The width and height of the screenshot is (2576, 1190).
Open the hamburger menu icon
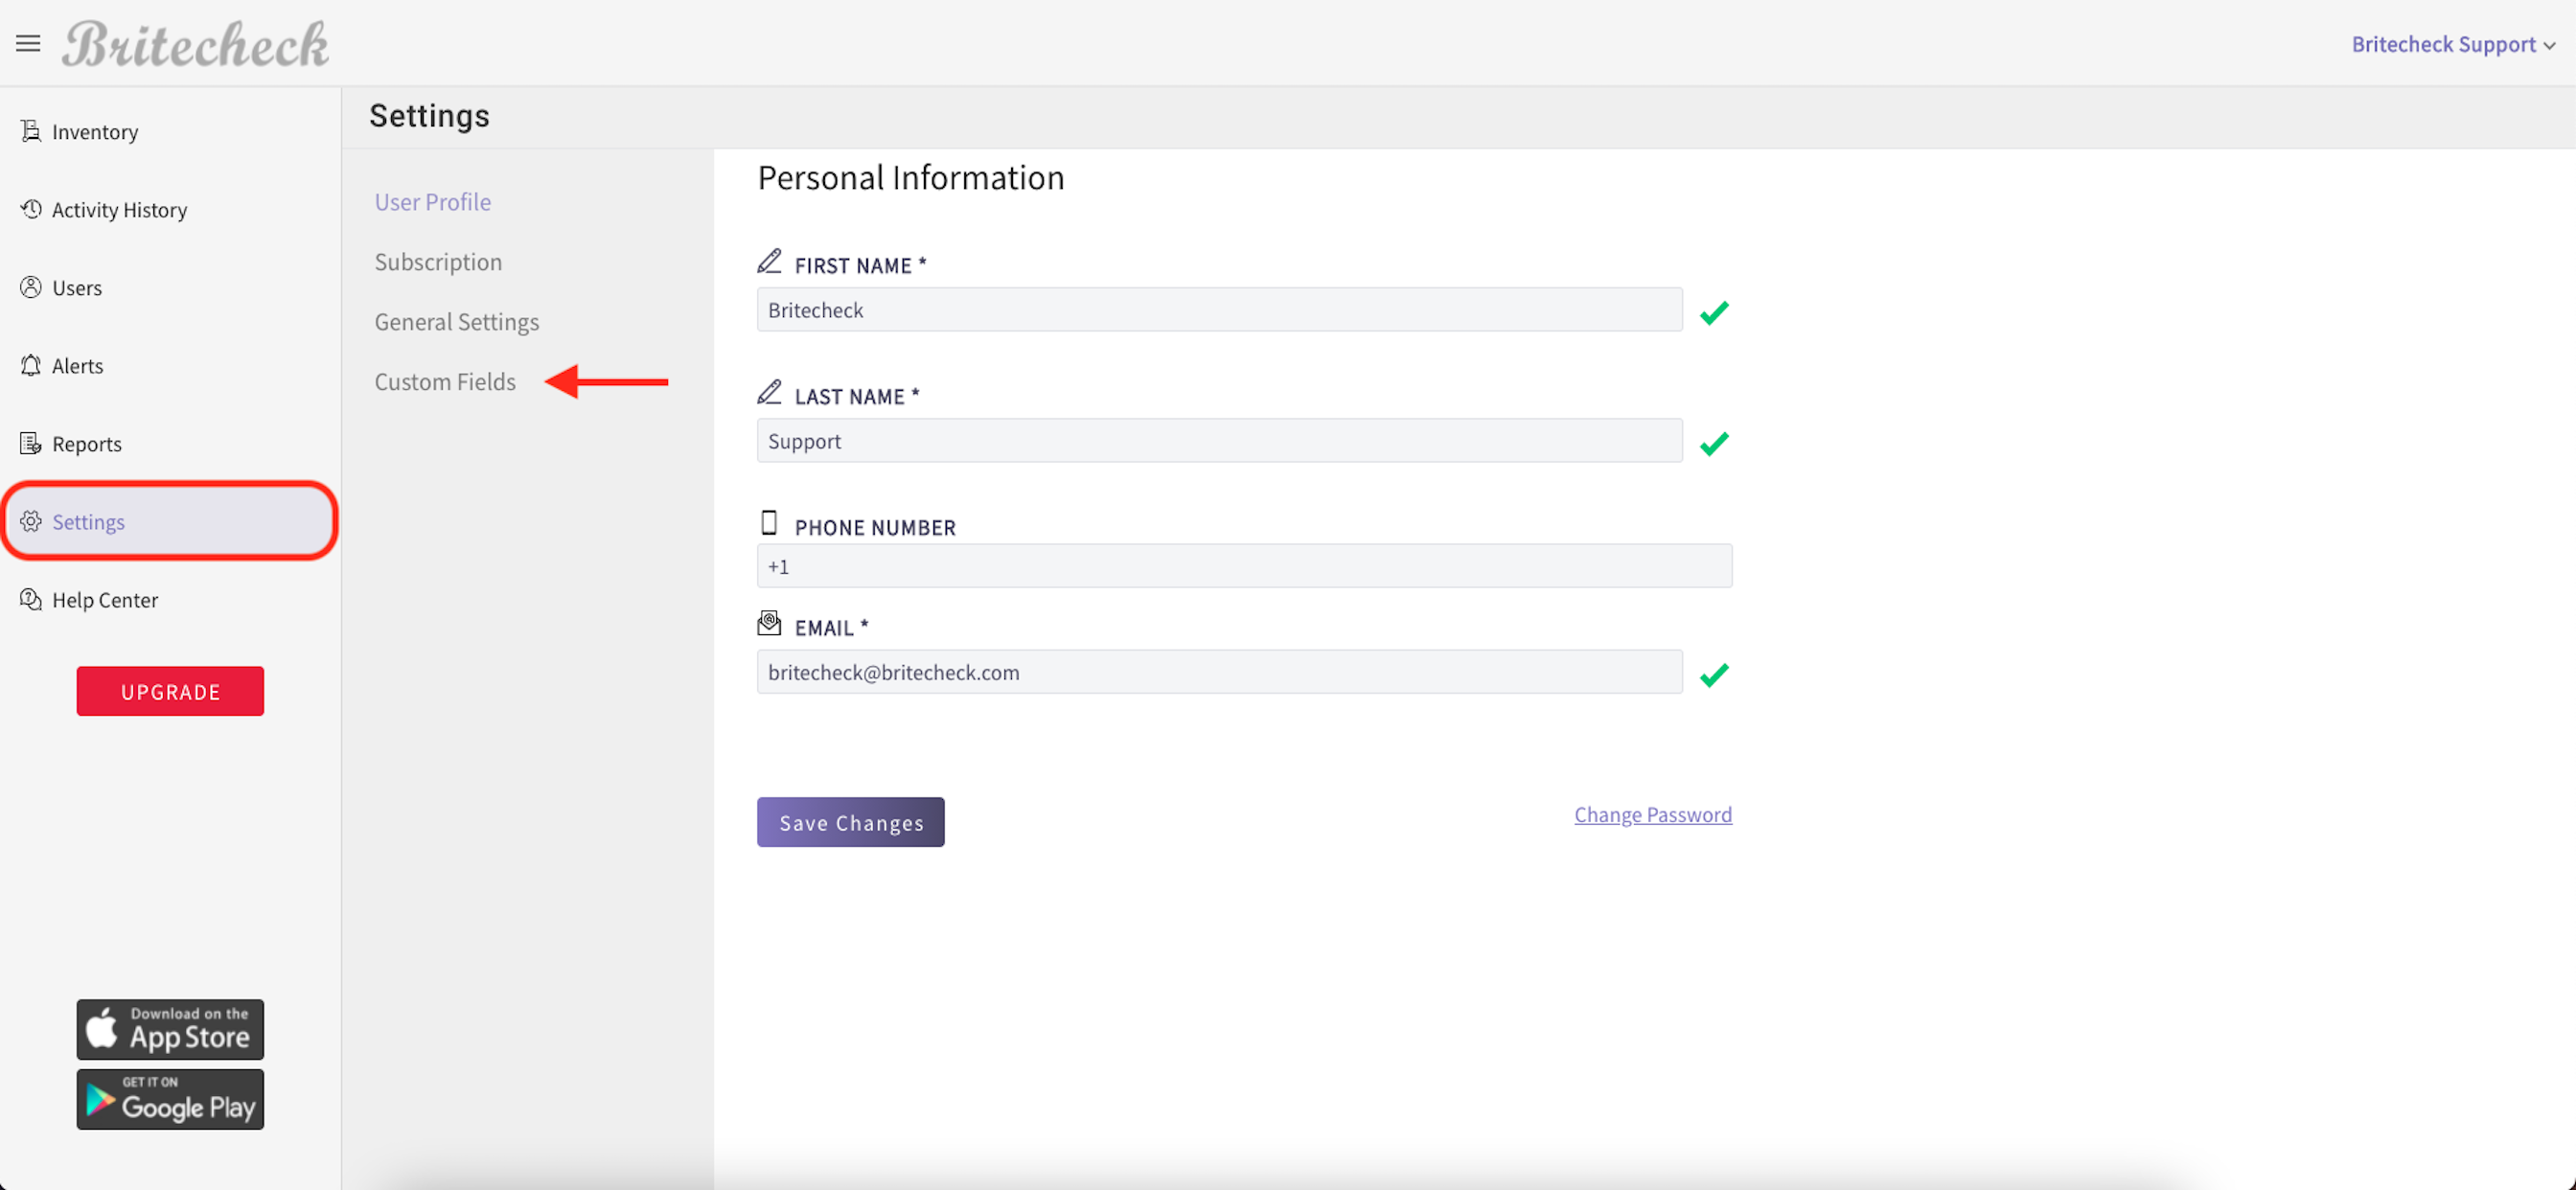coord(28,43)
